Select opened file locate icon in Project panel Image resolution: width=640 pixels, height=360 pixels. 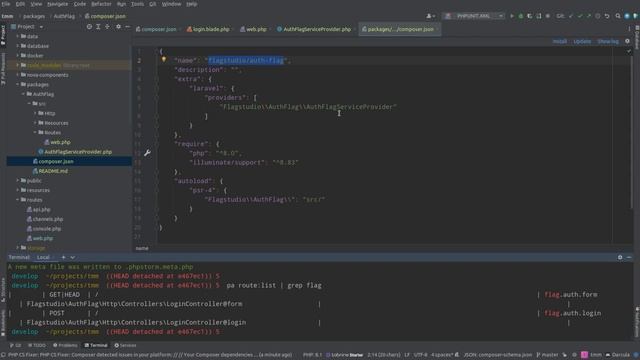tap(89, 27)
